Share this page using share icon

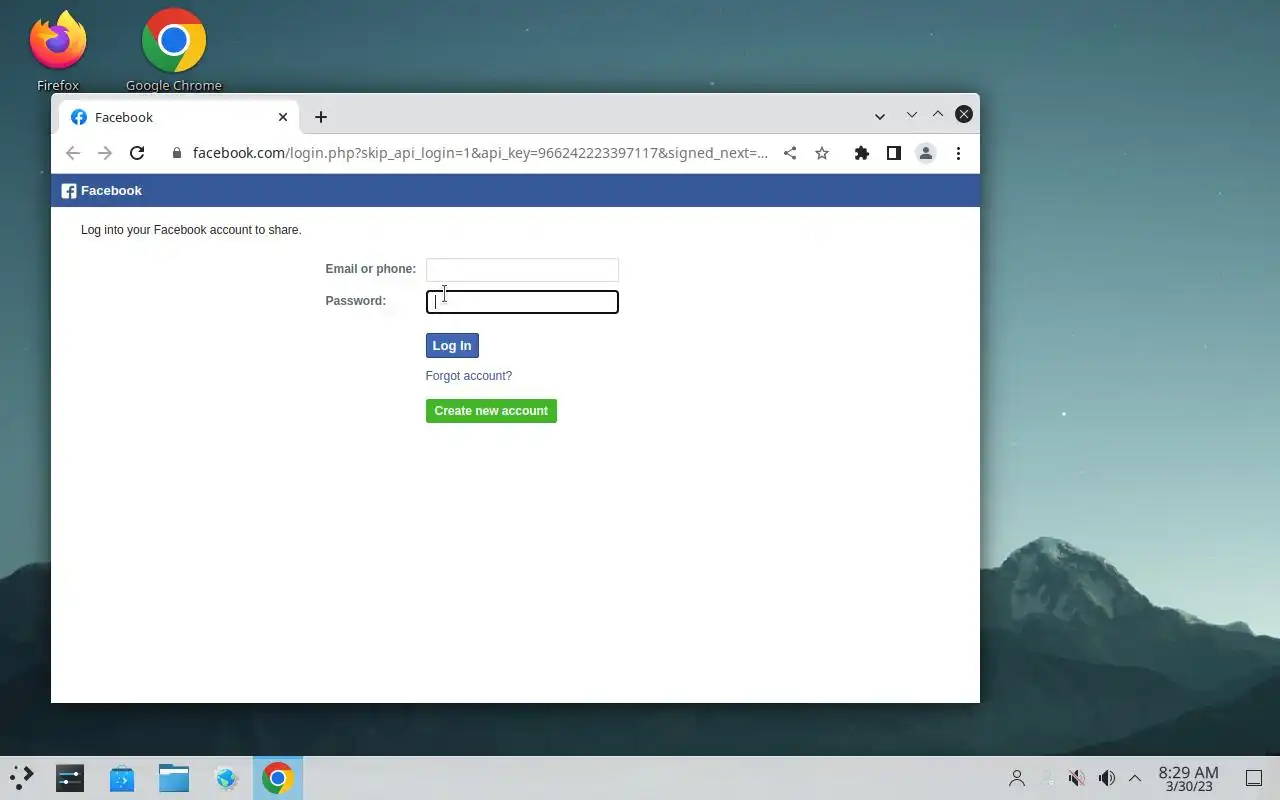pos(790,153)
